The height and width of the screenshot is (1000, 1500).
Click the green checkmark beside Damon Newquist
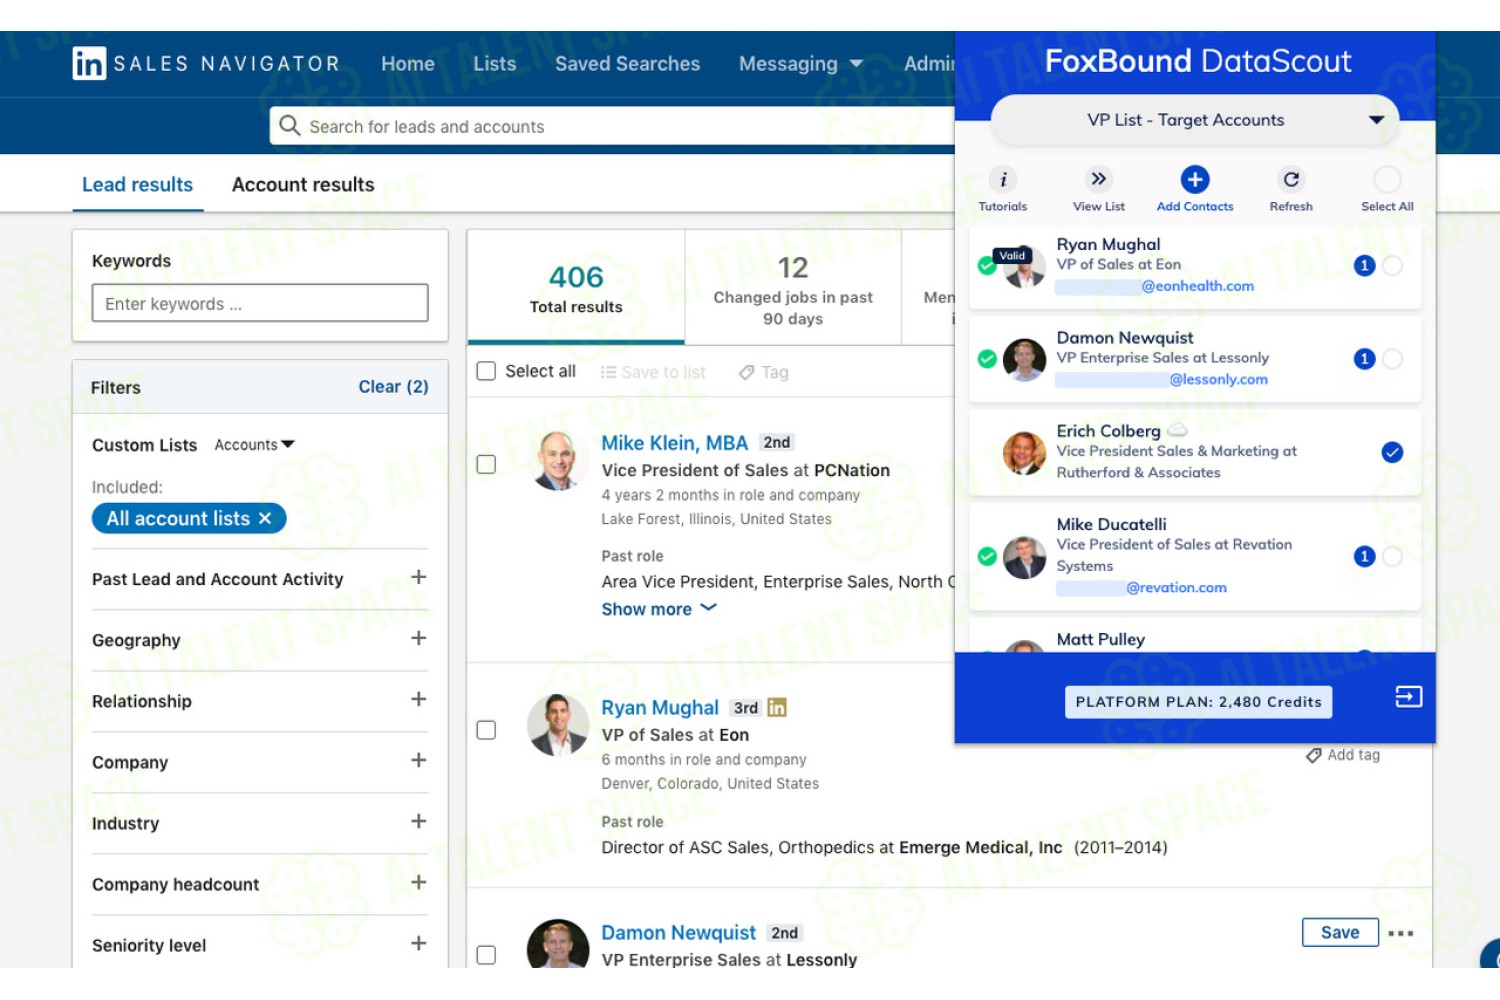click(987, 359)
